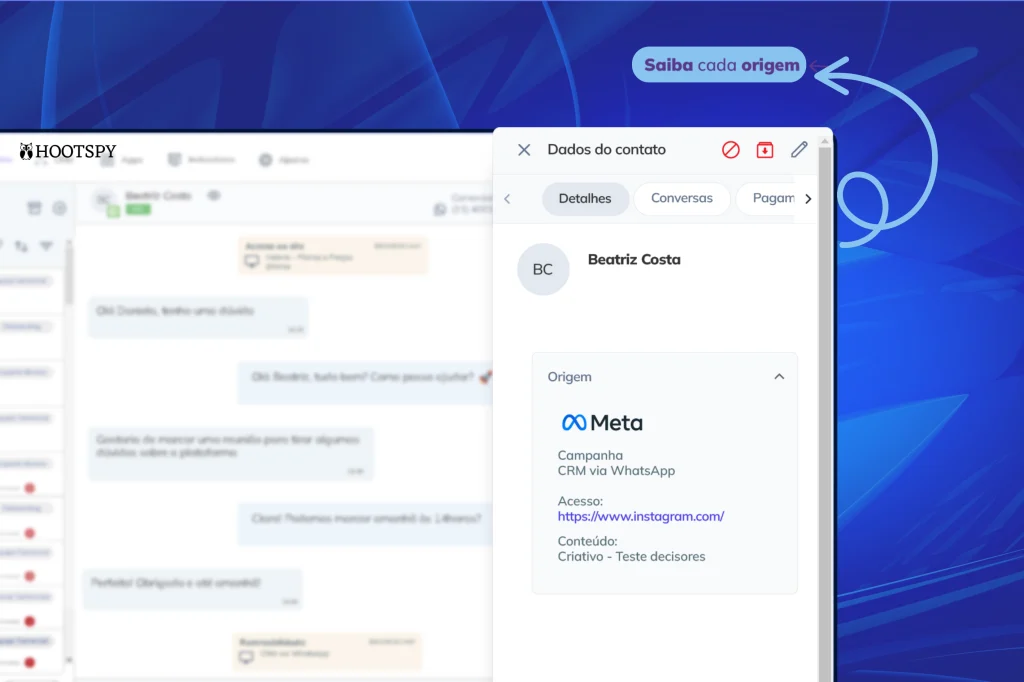Click the filter icon above the conversation list
The height and width of the screenshot is (682, 1024).
(x=46, y=246)
